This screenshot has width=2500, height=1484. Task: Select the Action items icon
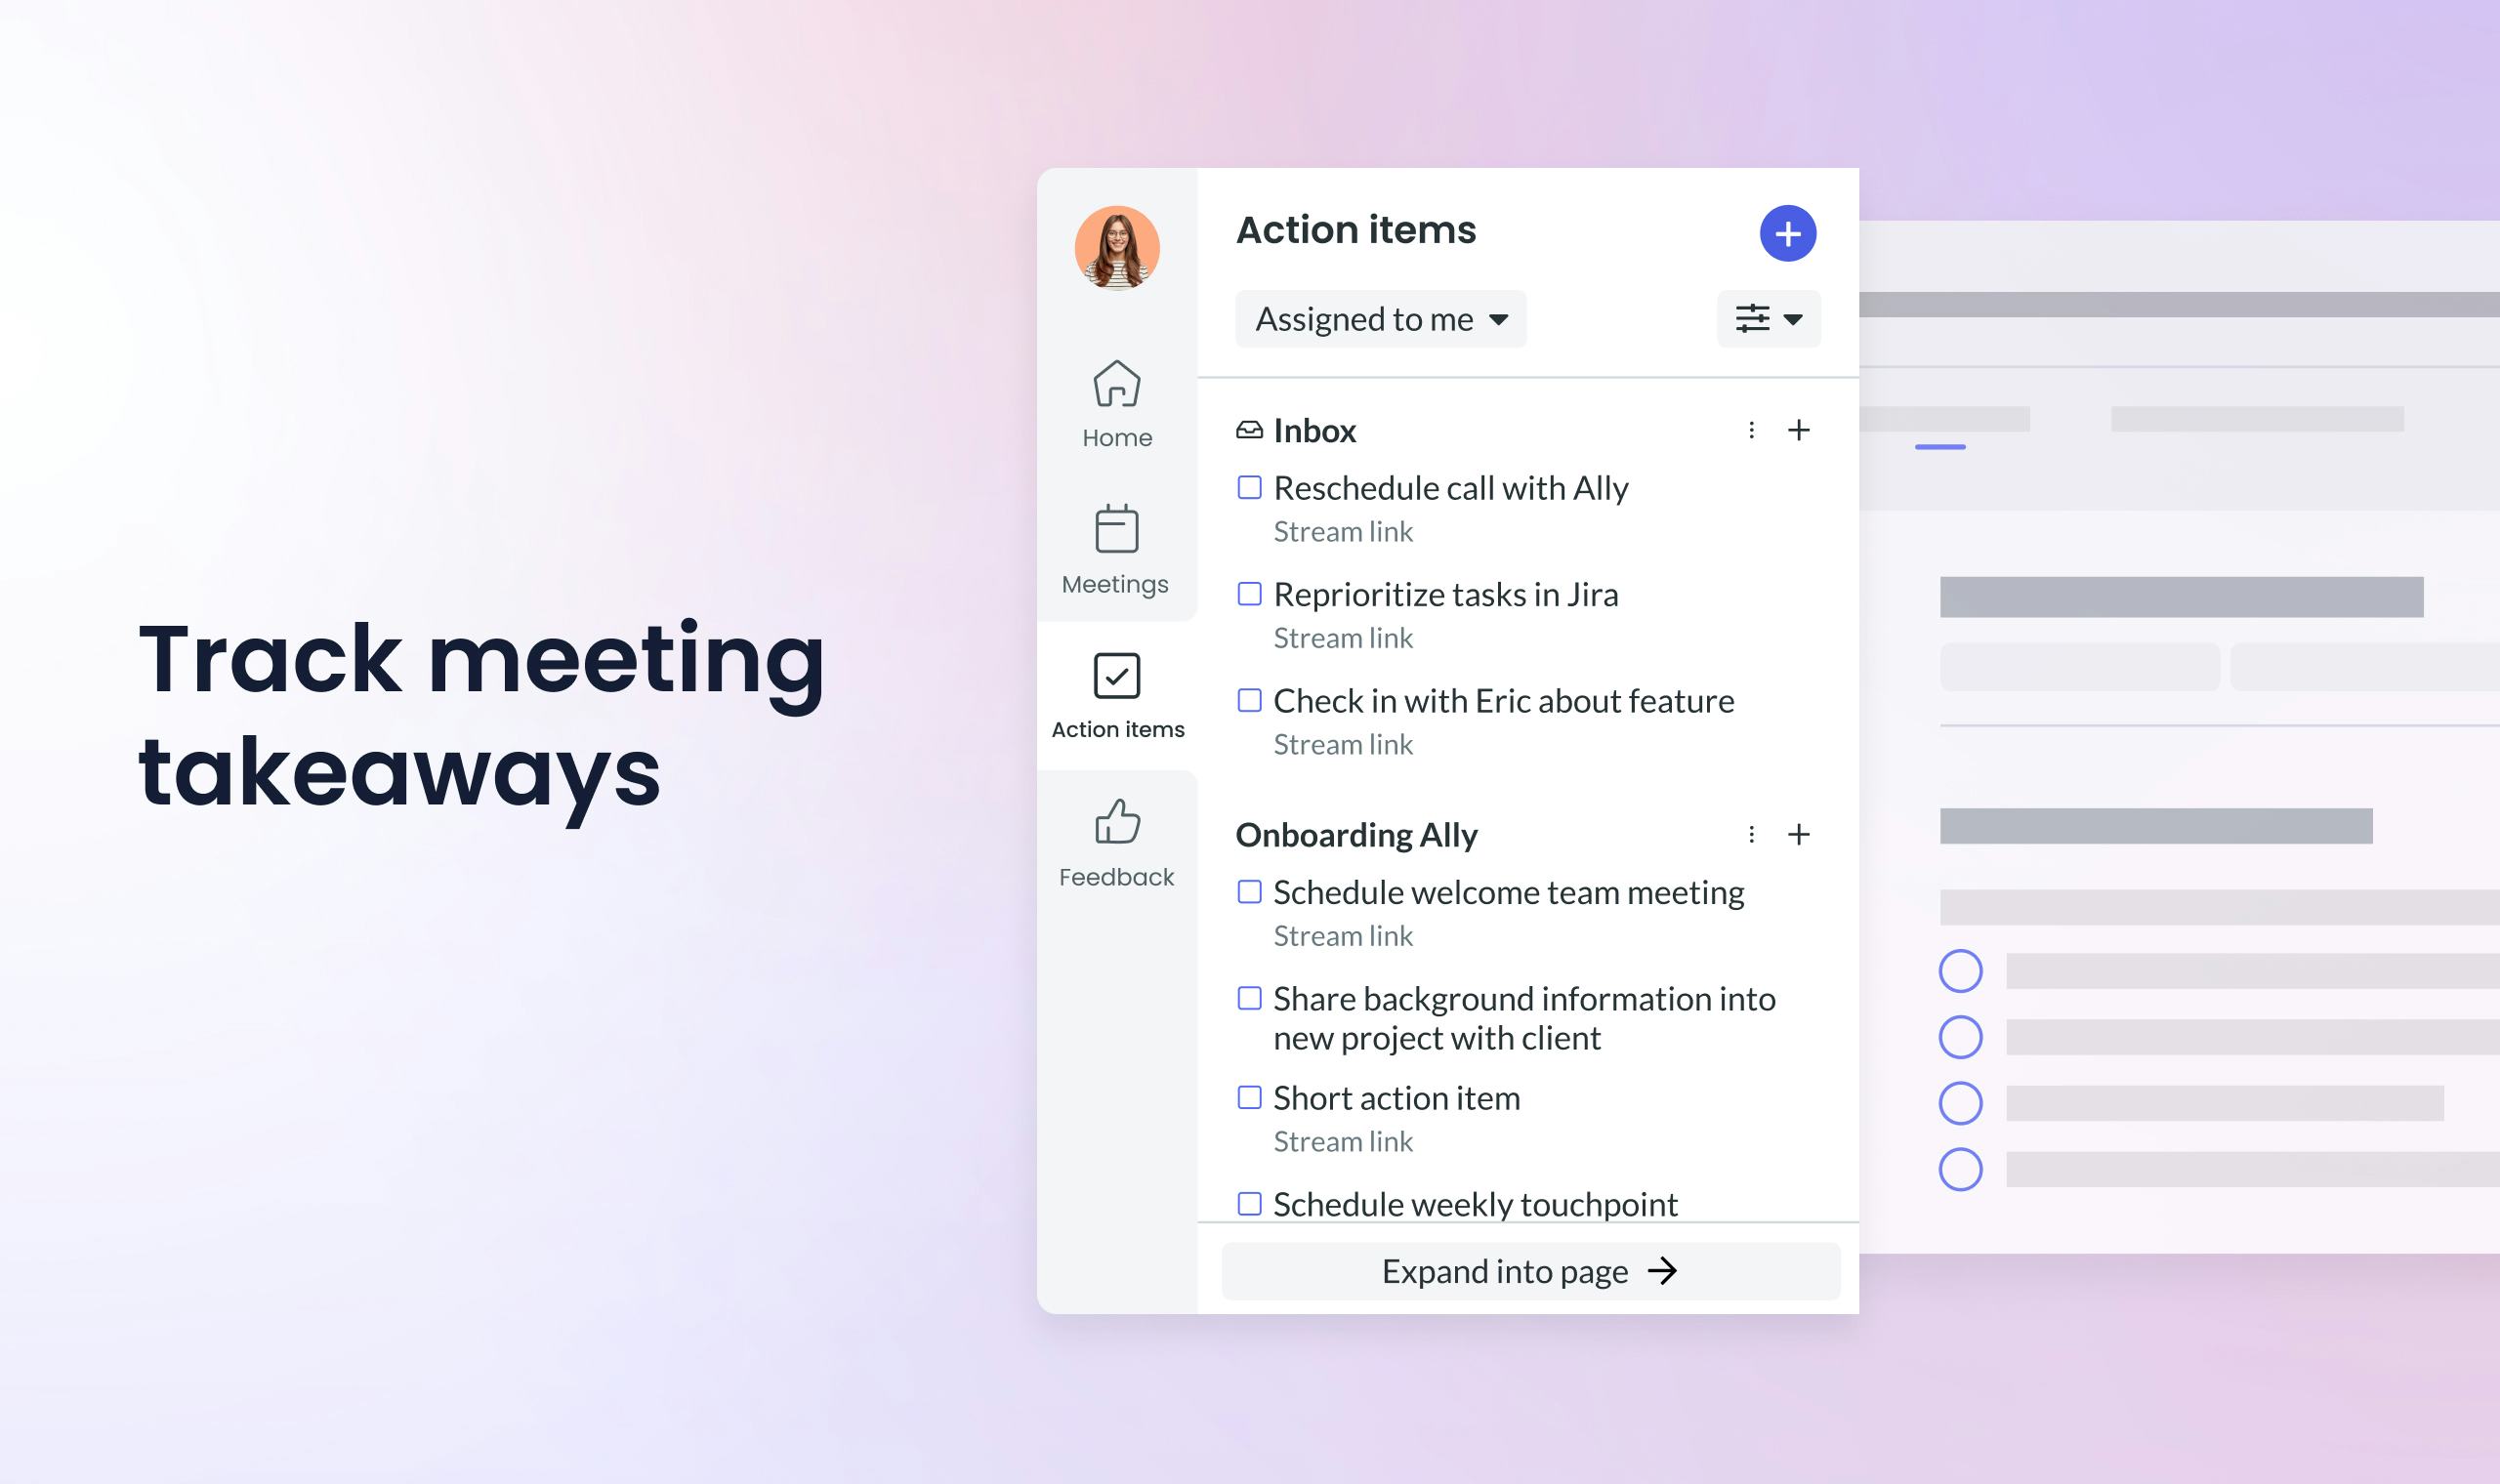point(1115,675)
